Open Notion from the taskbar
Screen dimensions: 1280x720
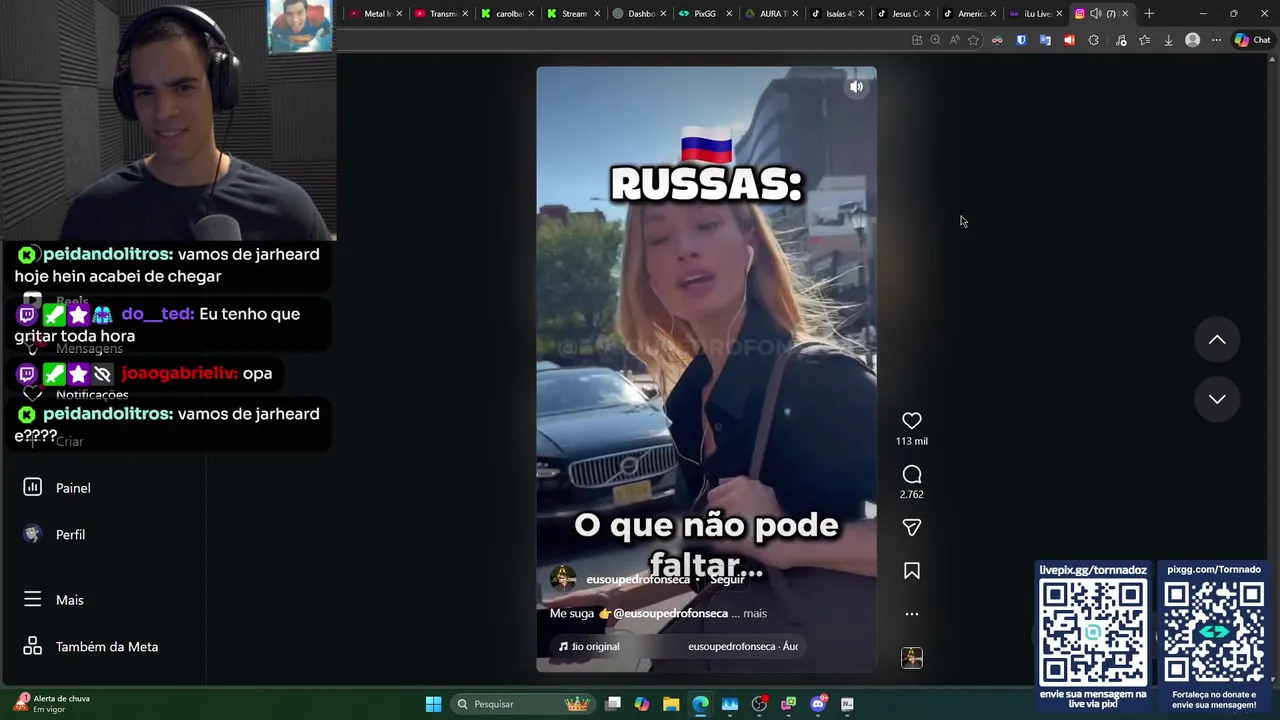(x=847, y=704)
